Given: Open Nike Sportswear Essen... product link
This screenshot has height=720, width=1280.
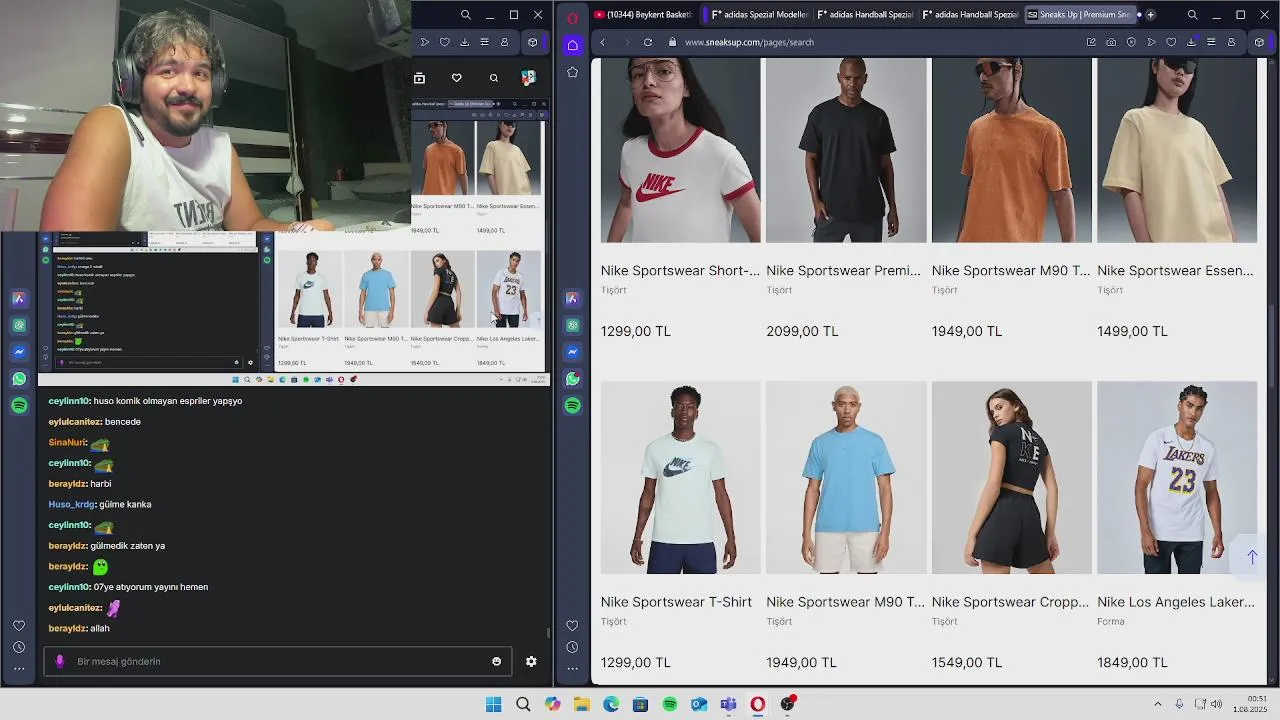Looking at the screenshot, I should (1175, 271).
